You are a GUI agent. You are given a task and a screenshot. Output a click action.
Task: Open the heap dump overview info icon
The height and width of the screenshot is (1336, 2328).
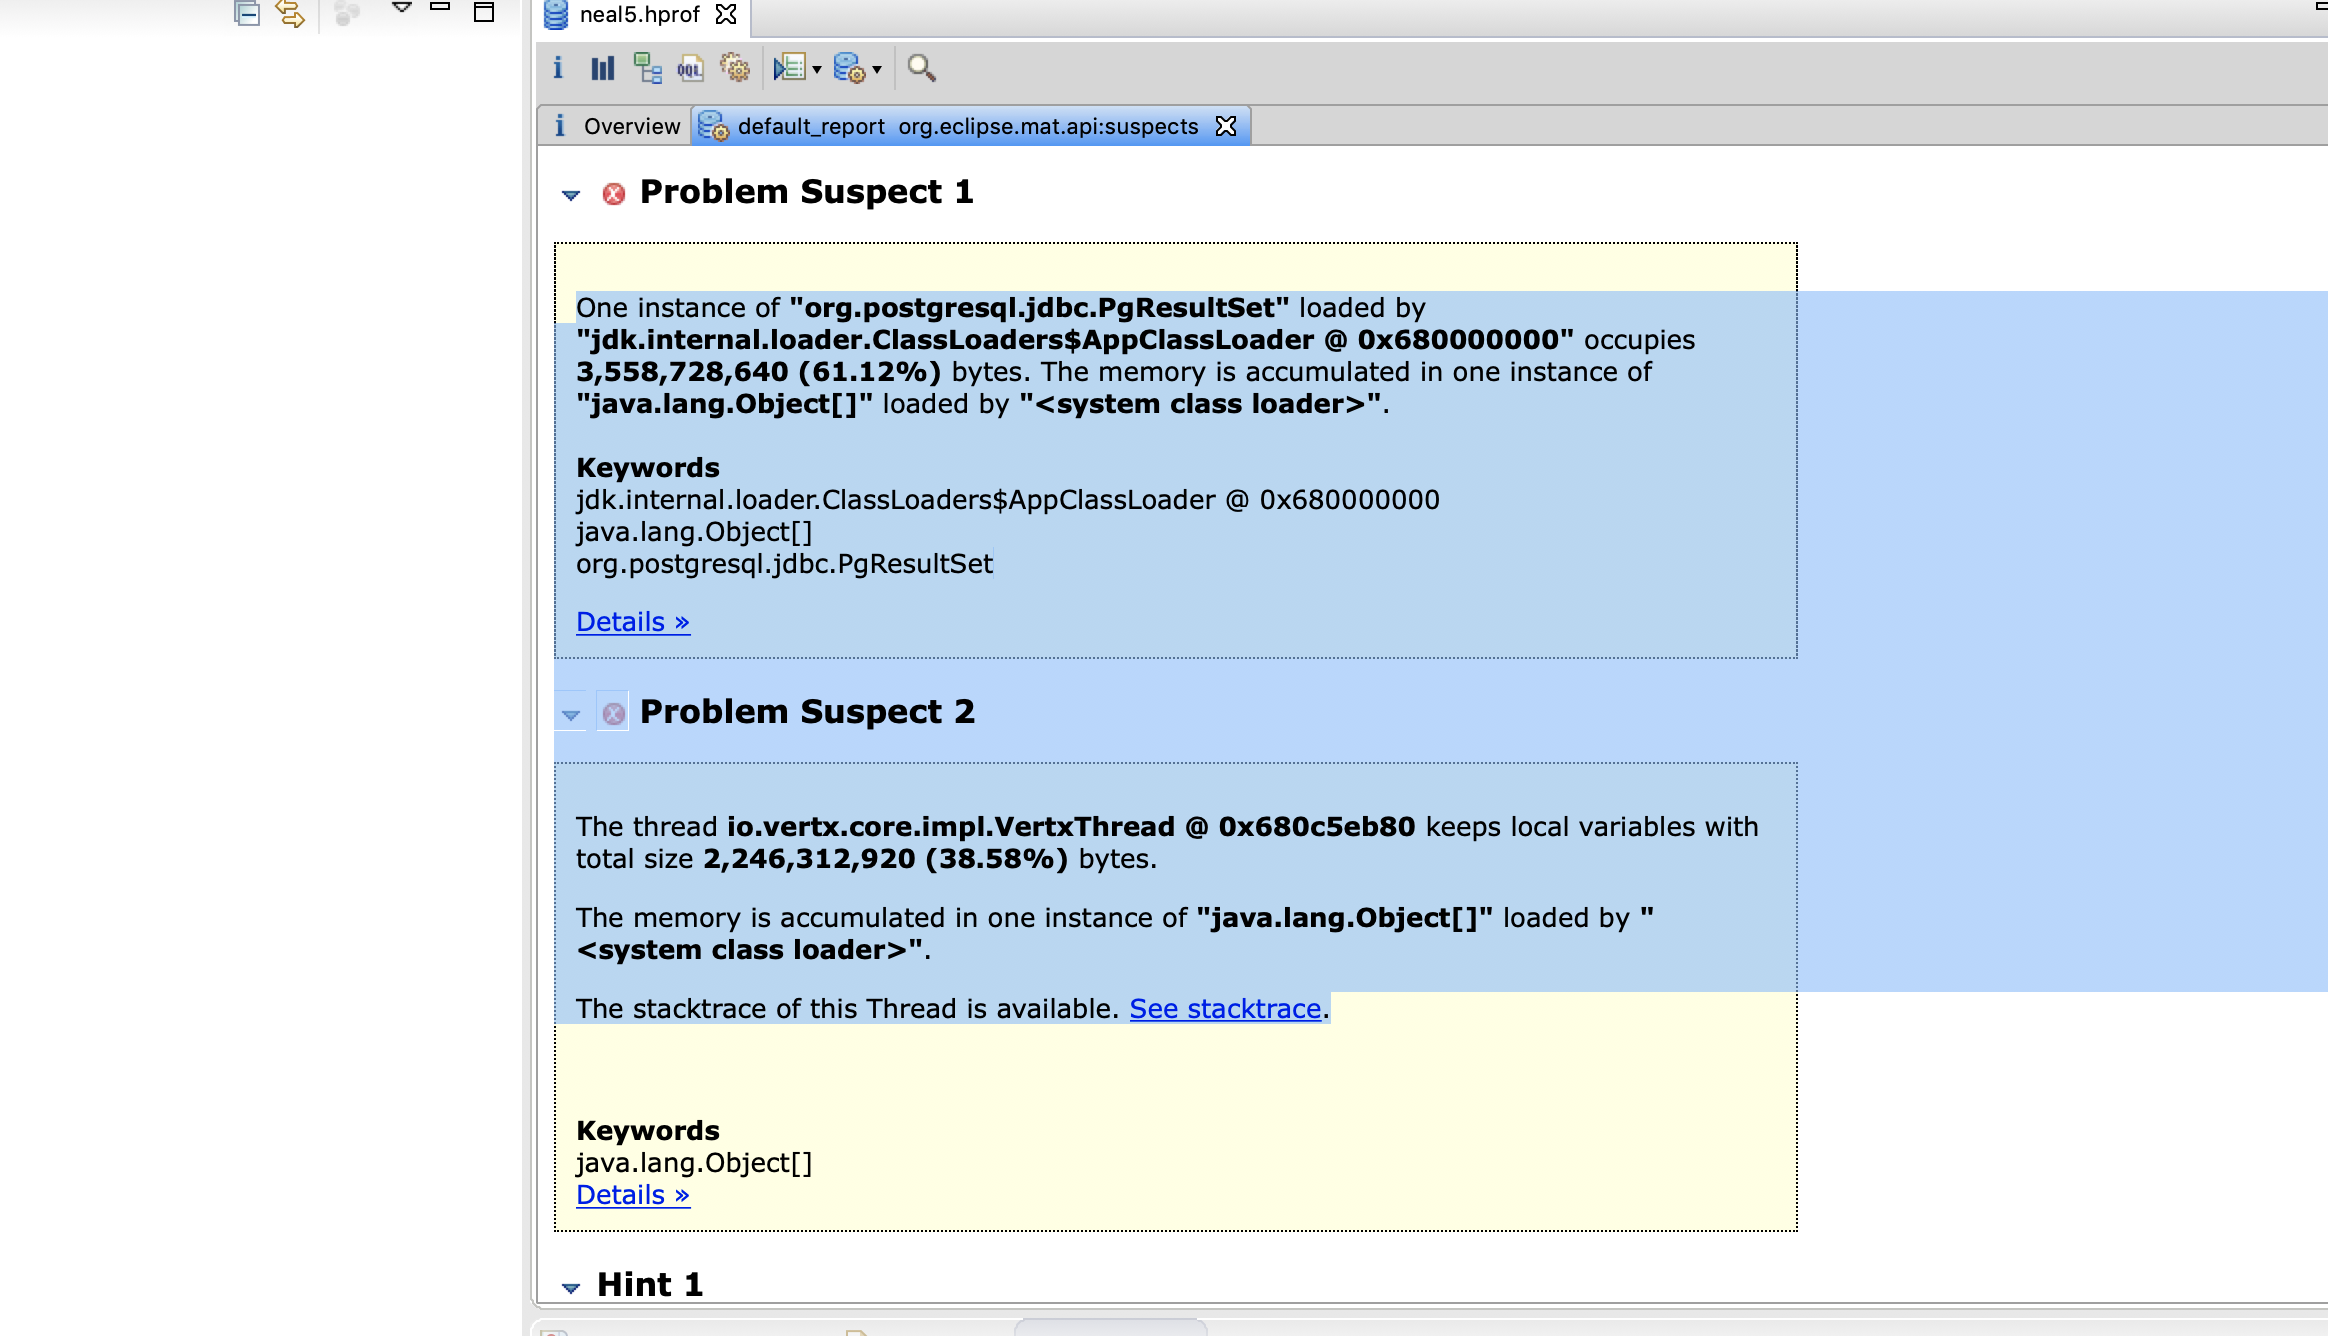point(558,68)
